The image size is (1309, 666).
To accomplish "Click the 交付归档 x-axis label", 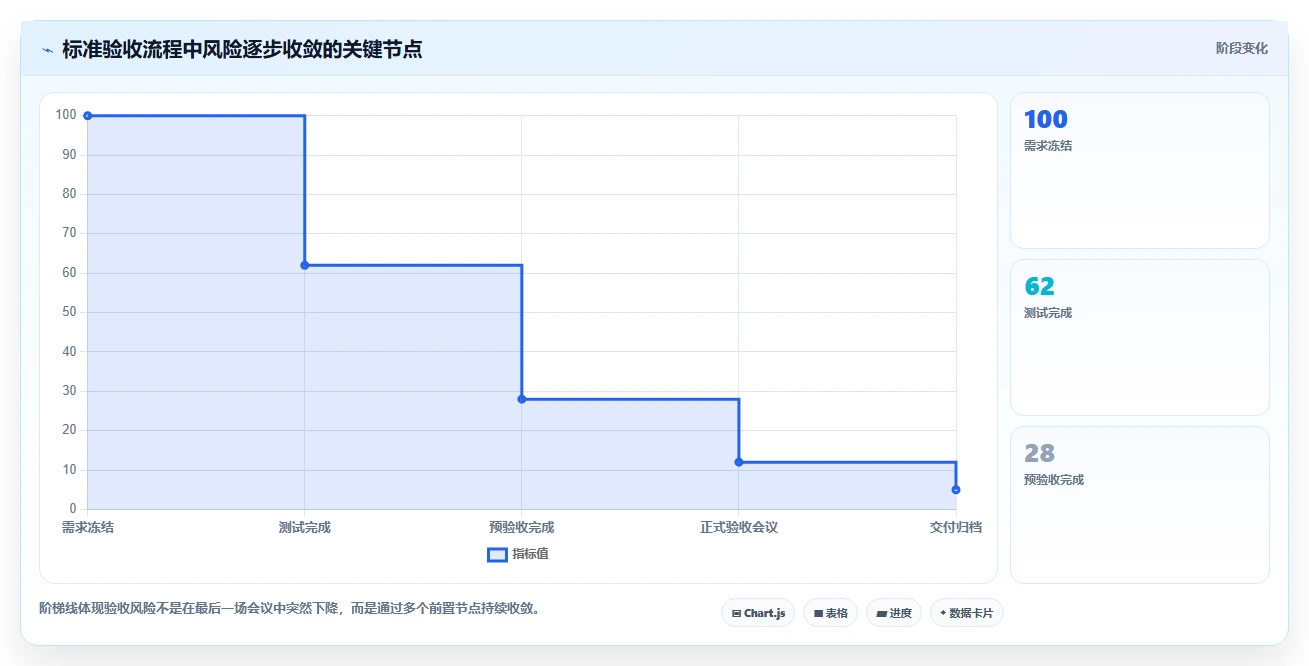I will (956, 527).
